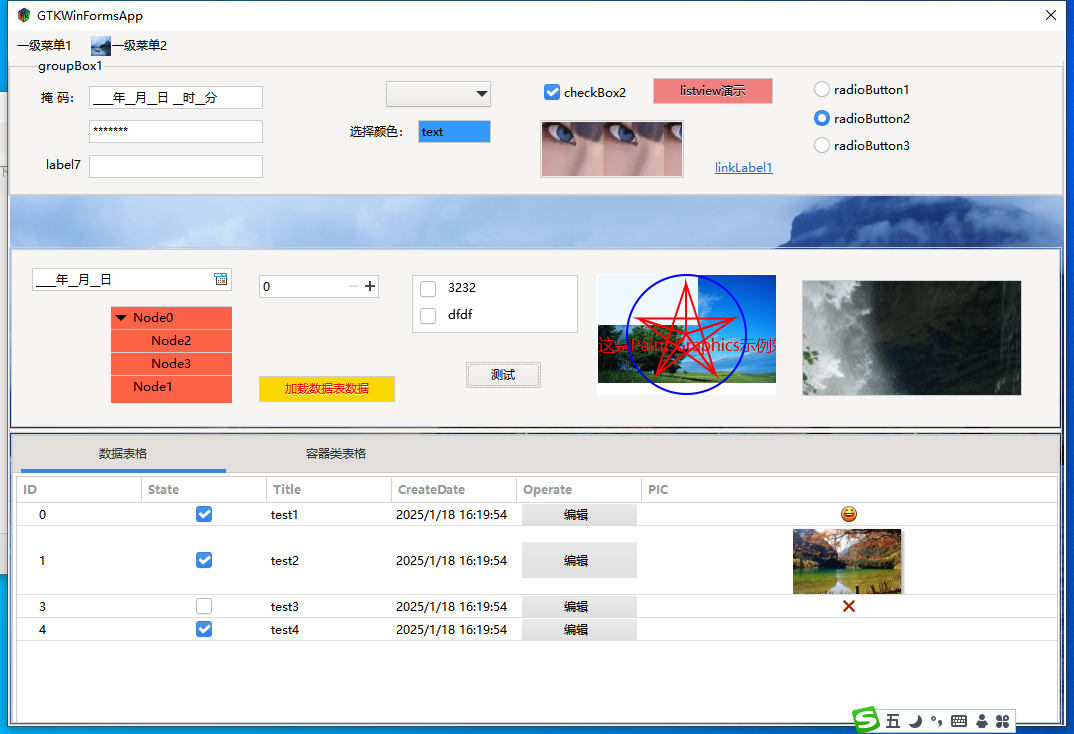Viewport: 1074px width, 734px height.
Task: Click the smiley face icon in row 0
Action: (849, 514)
